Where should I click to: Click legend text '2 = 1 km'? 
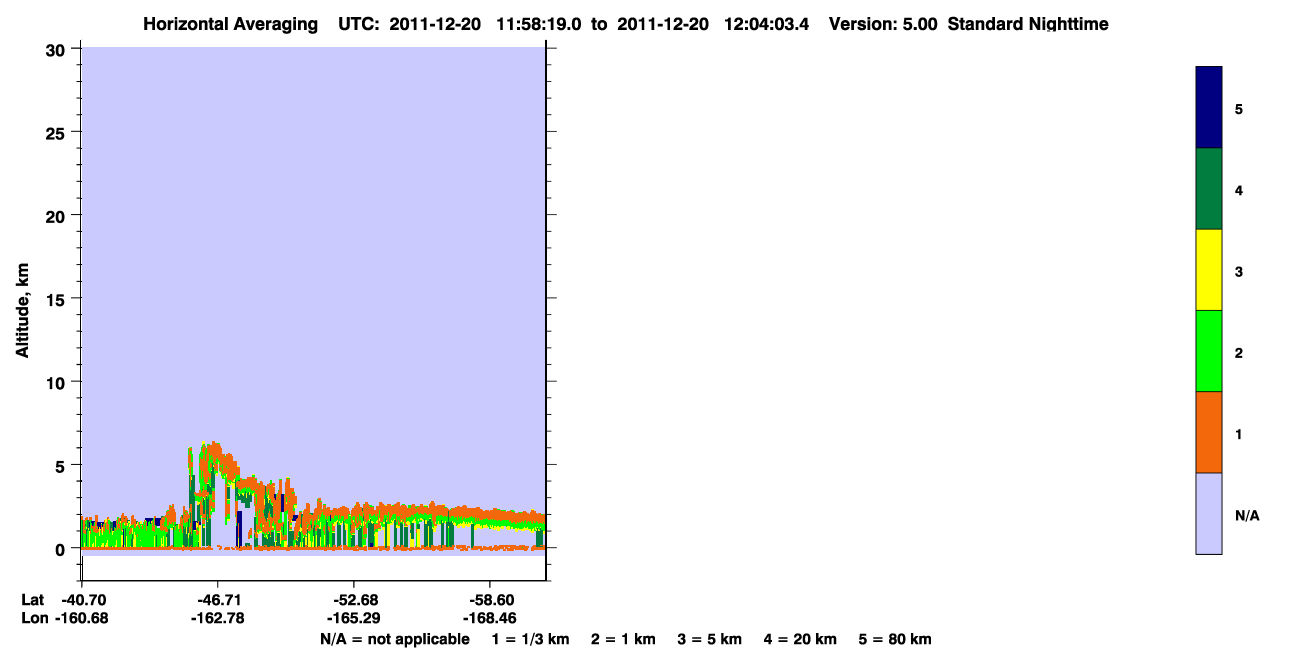click(623, 640)
